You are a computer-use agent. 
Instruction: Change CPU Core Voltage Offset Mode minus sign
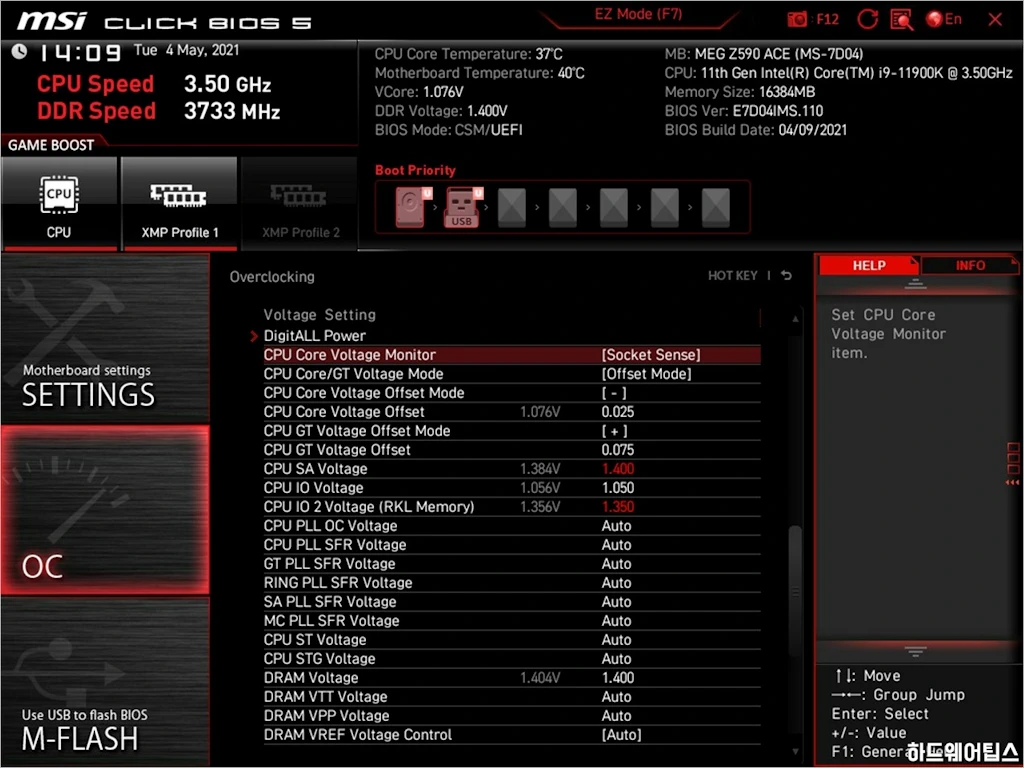point(614,392)
